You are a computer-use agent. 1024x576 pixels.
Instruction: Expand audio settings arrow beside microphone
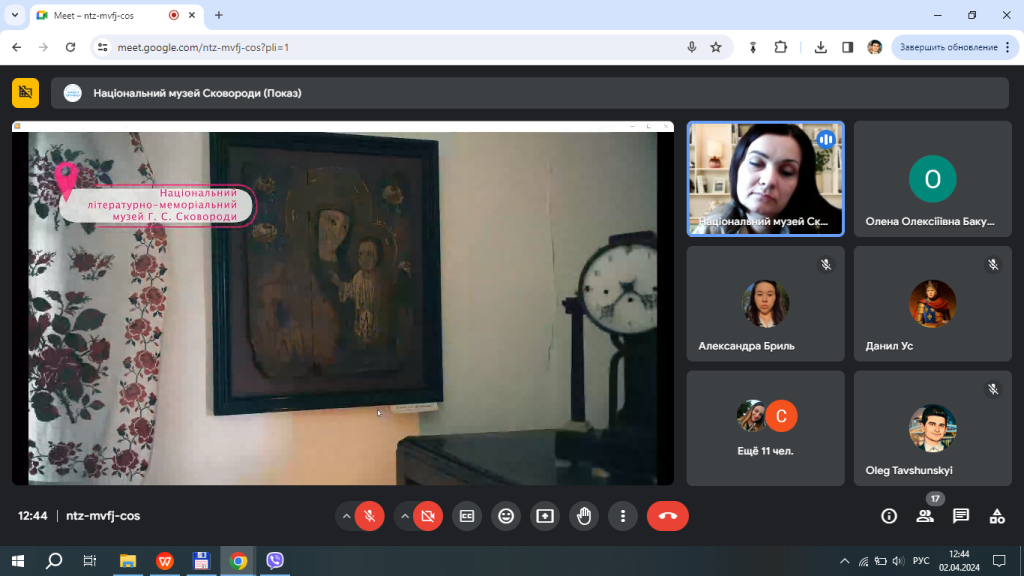pyautogui.click(x=346, y=516)
